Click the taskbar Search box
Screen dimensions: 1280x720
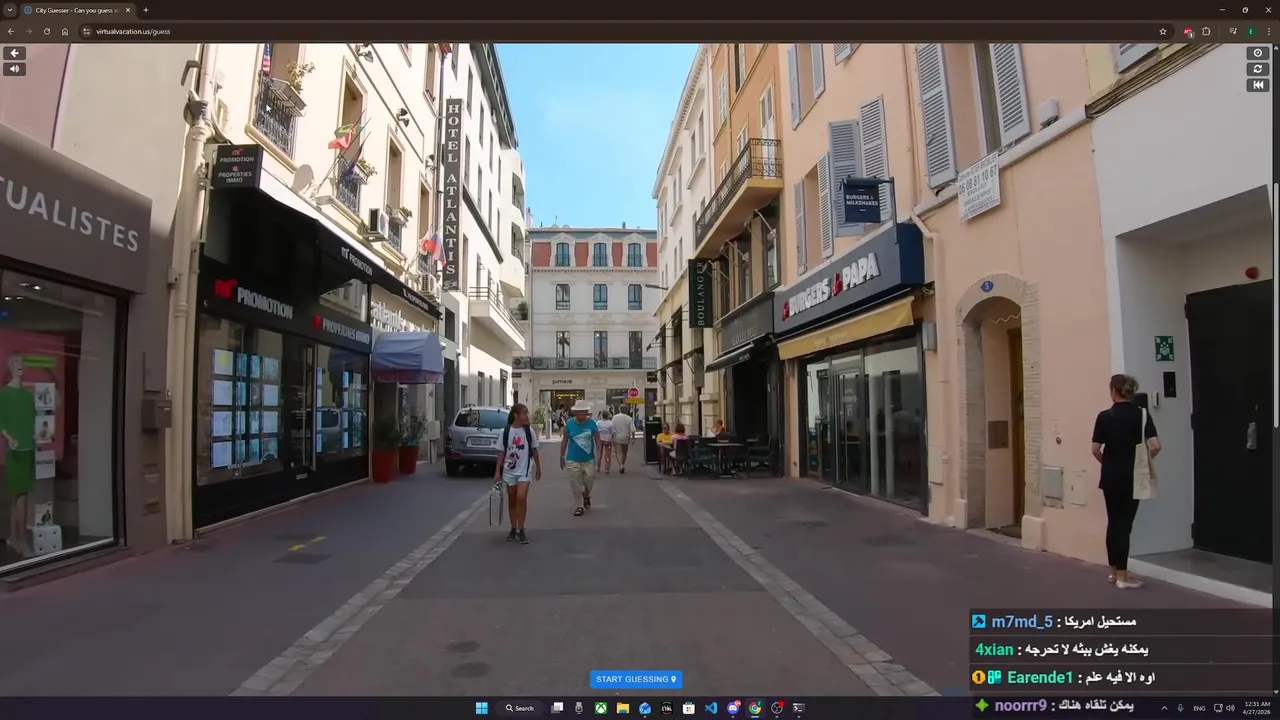tap(520, 708)
